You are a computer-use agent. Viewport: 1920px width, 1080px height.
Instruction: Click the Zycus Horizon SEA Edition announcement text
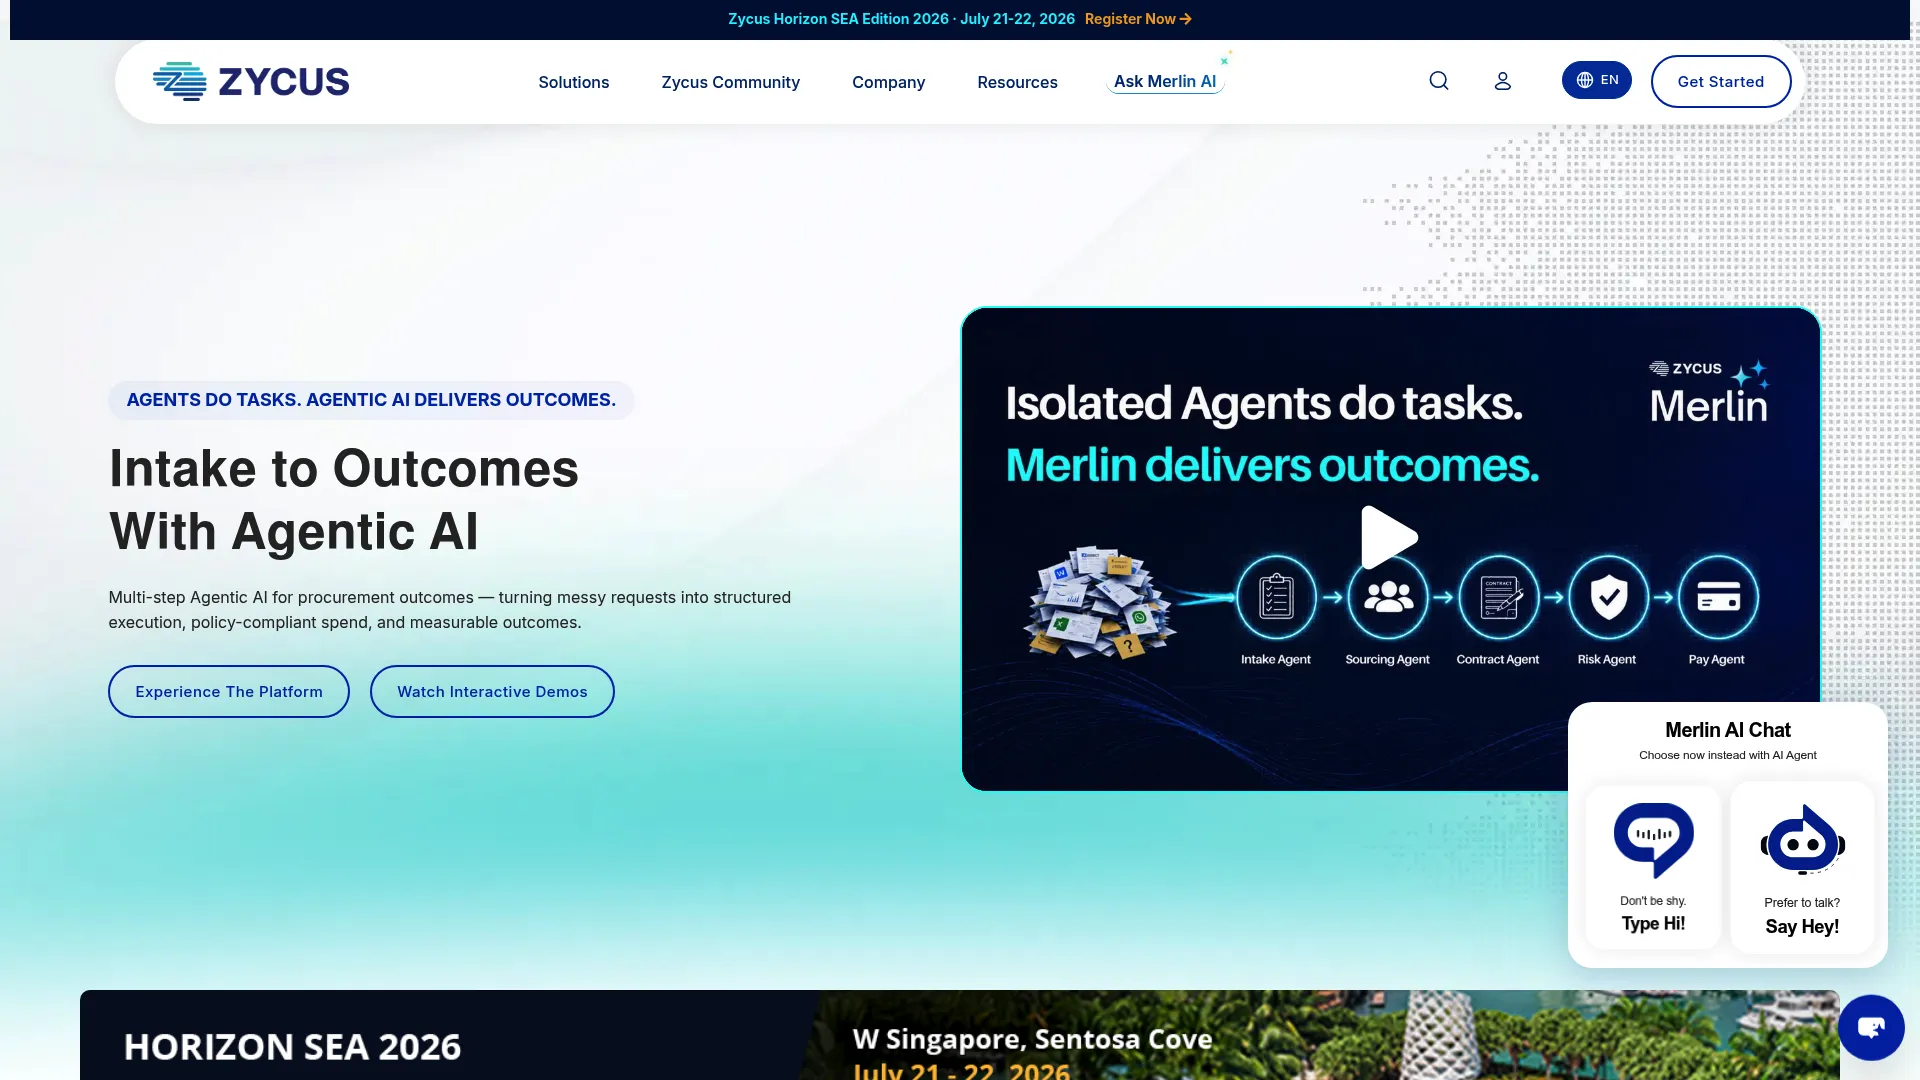coord(901,19)
